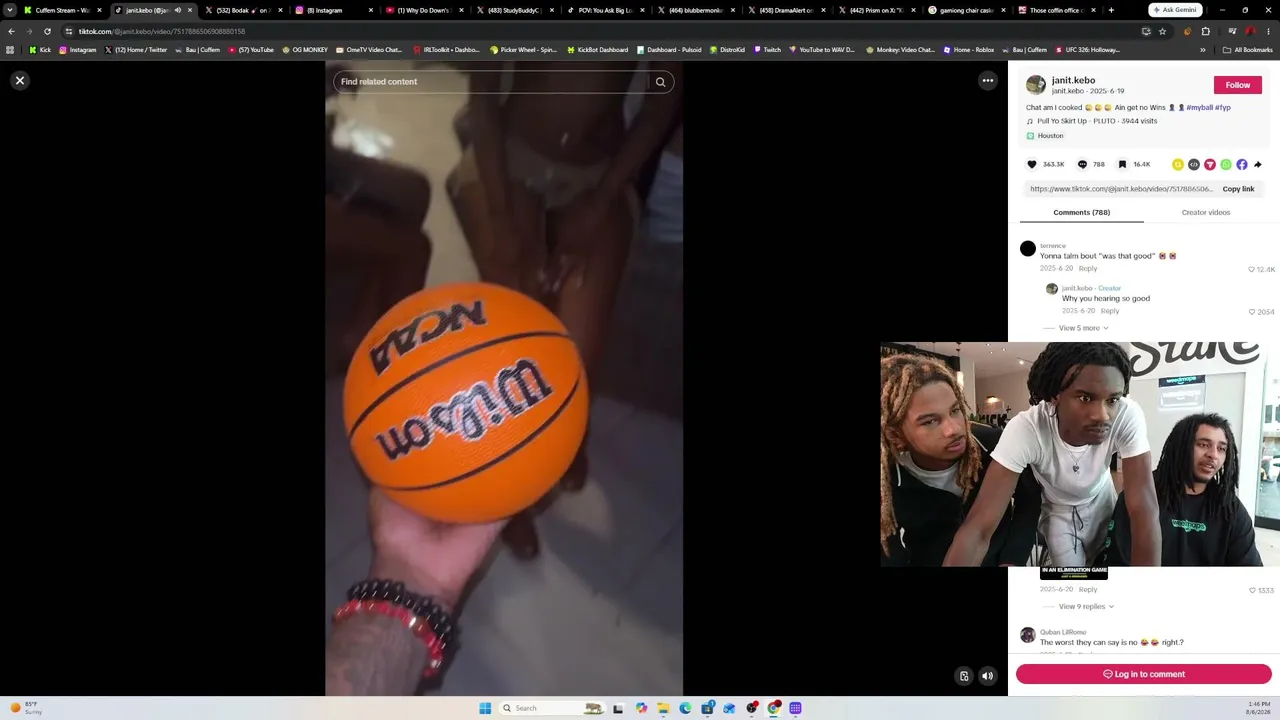The height and width of the screenshot is (720, 1280).
Task: Click the #fyp hashtag
Action: click(1223, 107)
